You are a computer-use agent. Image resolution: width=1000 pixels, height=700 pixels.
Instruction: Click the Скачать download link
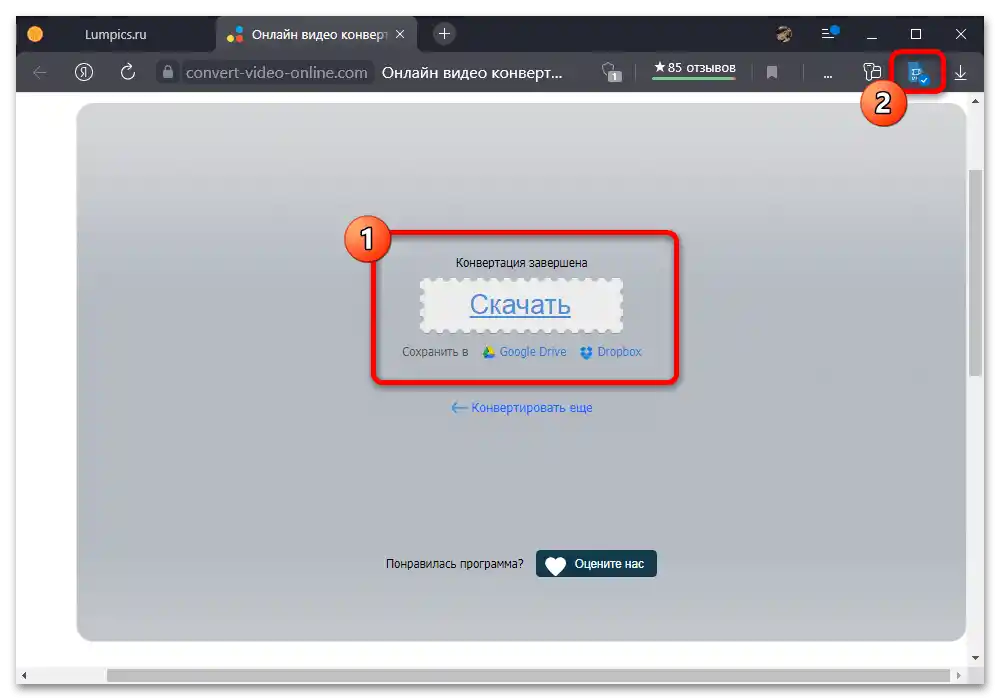pos(520,305)
